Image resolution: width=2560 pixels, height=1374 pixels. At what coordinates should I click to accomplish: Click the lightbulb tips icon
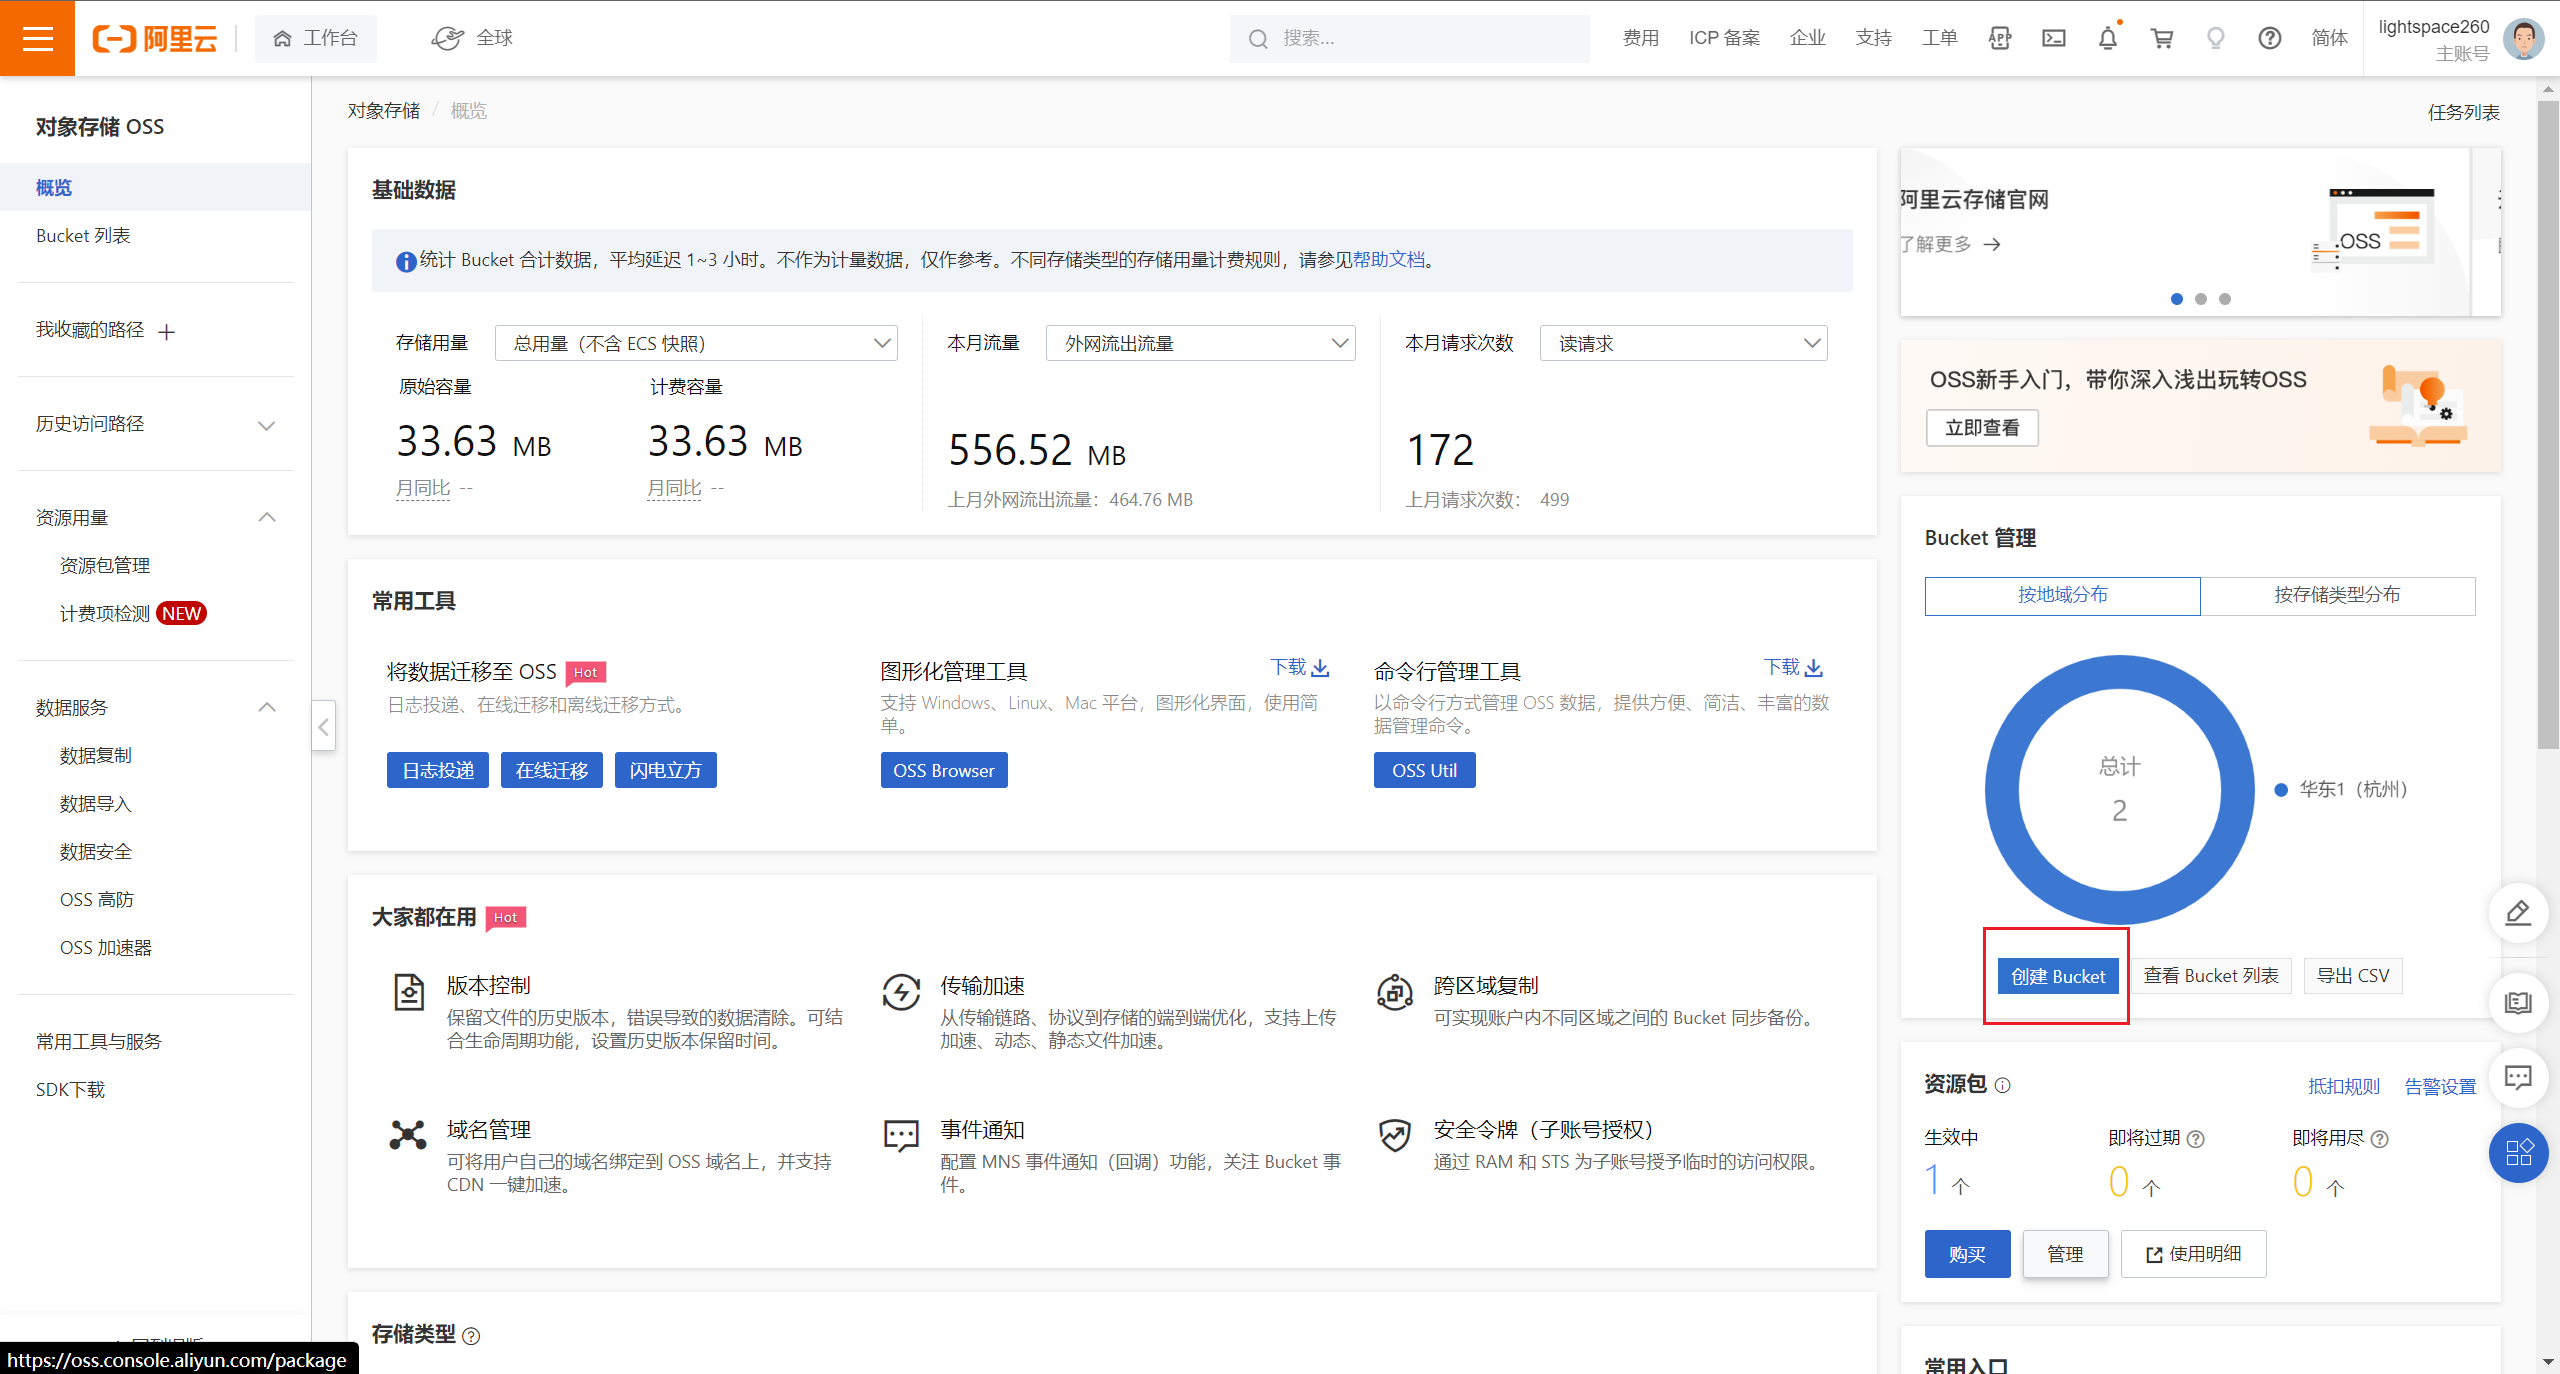tap(2216, 38)
